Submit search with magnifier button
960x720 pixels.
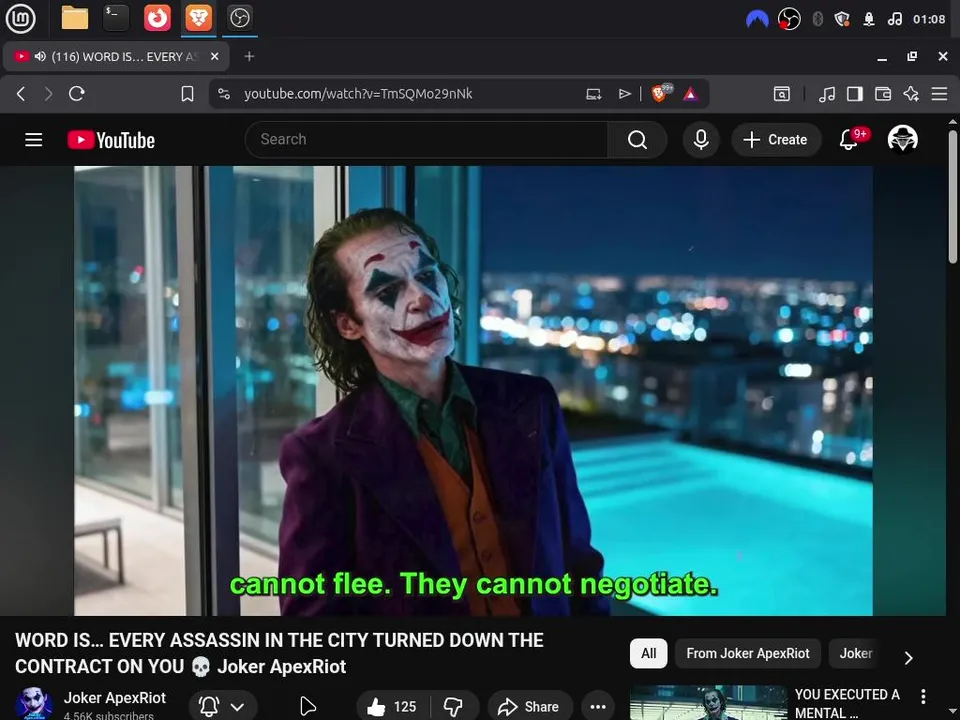(637, 140)
